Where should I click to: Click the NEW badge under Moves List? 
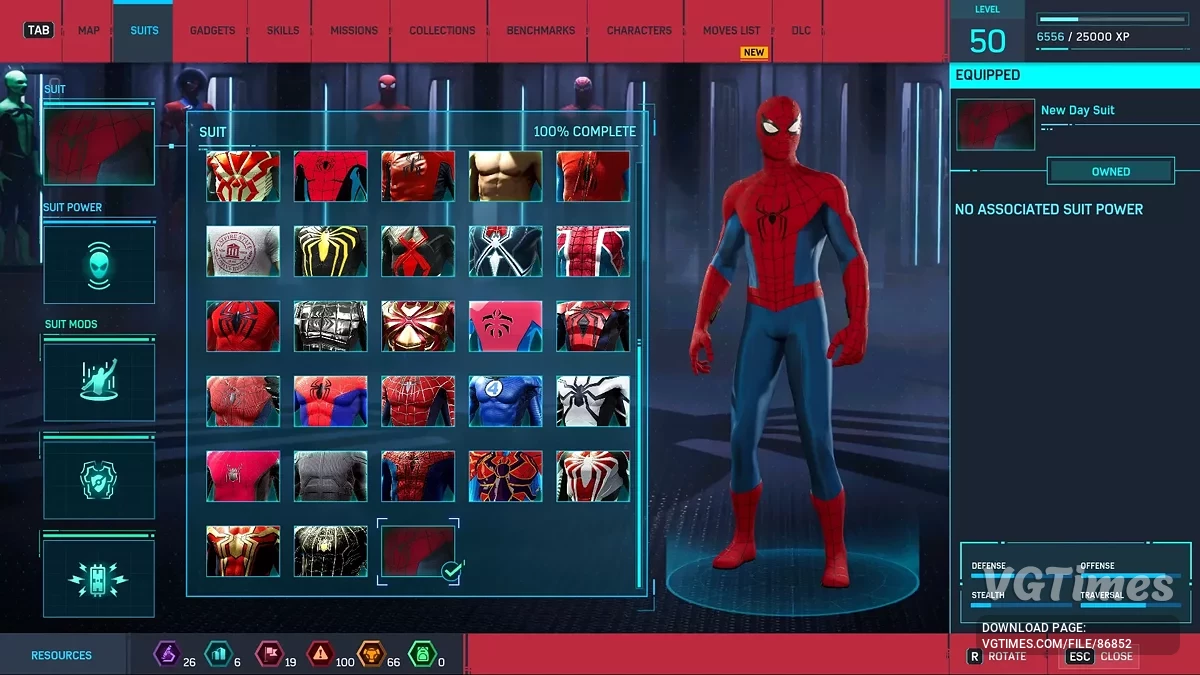click(x=753, y=52)
